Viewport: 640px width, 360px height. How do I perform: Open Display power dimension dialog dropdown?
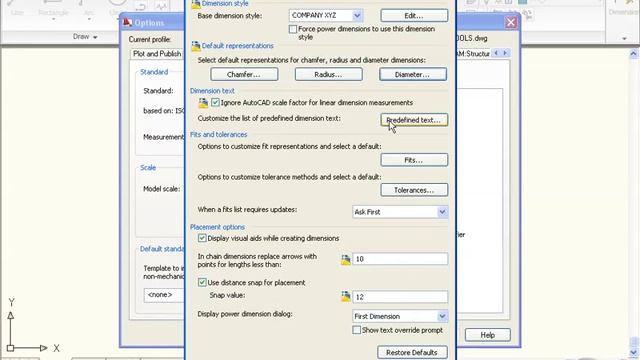(x=442, y=316)
